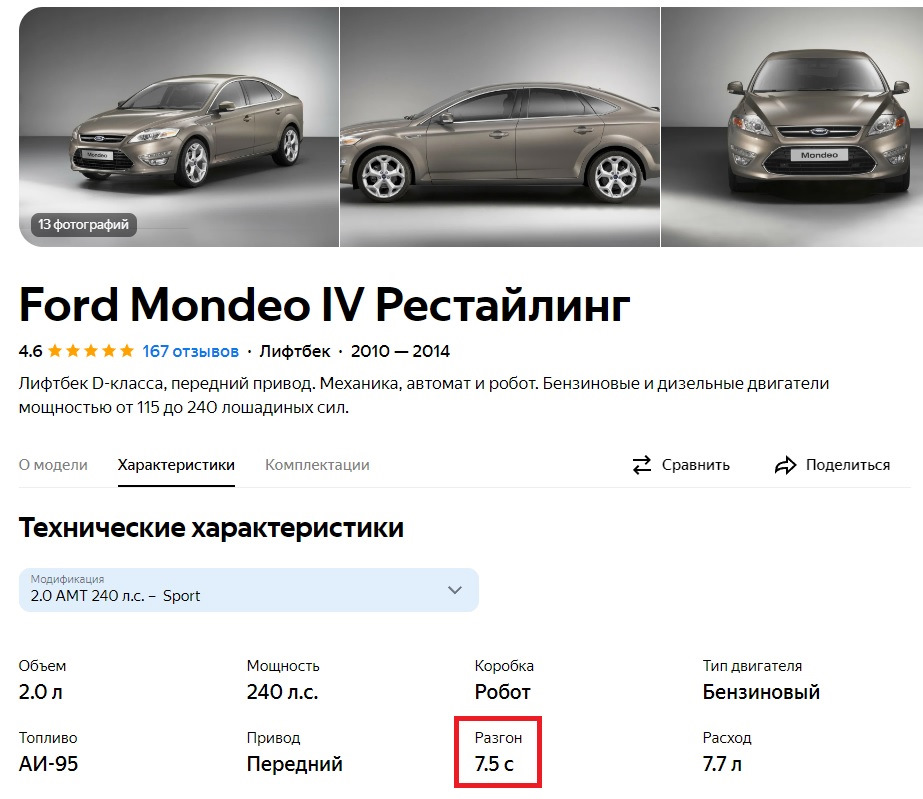Click the "Ford Mondeo IV Рестайлинг" heading
The image size is (923, 799).
325,304
